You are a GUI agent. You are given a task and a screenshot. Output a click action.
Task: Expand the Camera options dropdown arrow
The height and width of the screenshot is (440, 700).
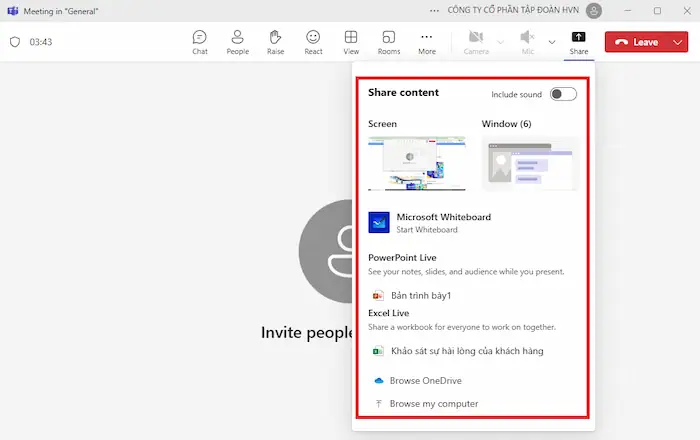[x=501, y=43]
